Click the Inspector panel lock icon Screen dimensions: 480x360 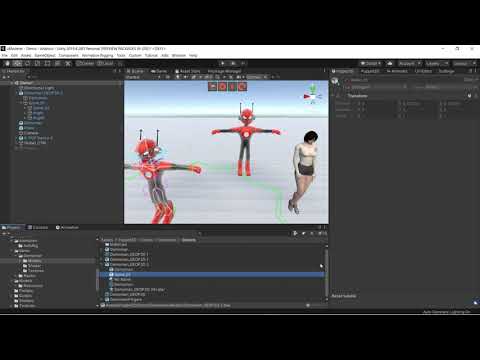click(470, 71)
